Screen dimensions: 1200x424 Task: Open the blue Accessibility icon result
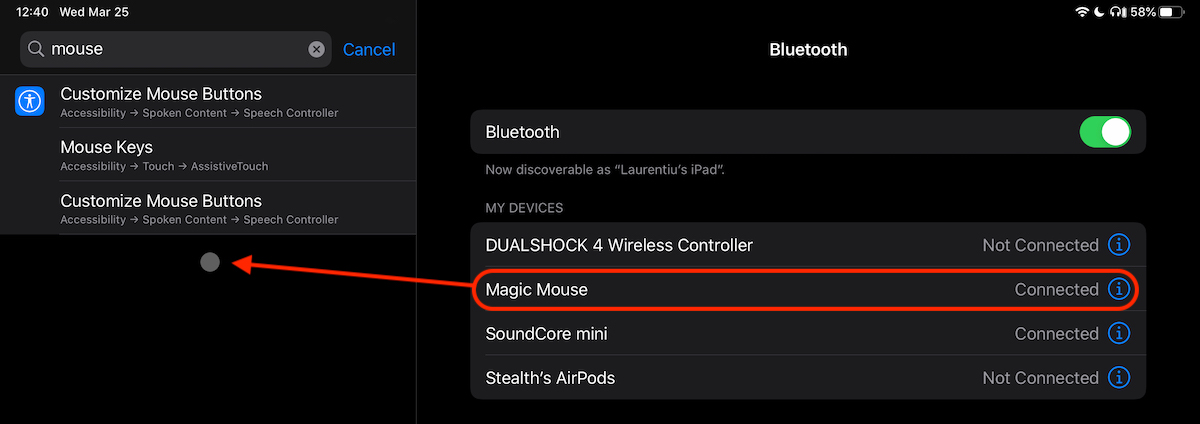pyautogui.click(x=30, y=101)
